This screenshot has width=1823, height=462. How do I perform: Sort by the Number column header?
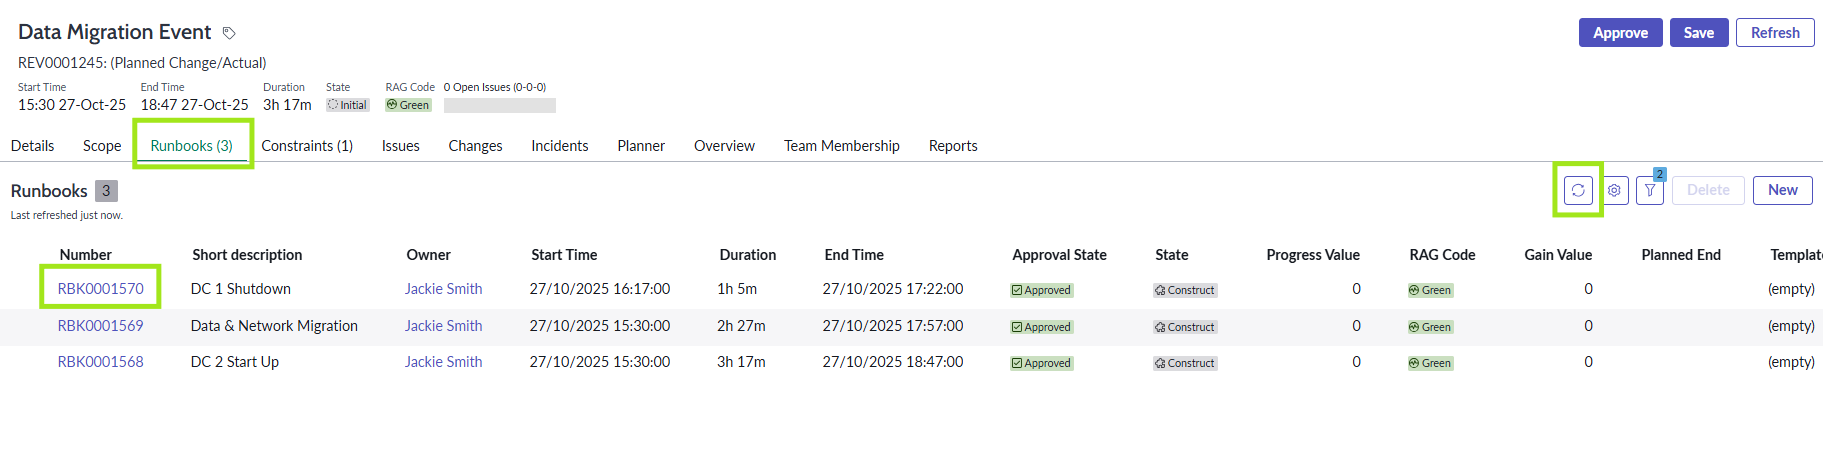[x=85, y=255]
